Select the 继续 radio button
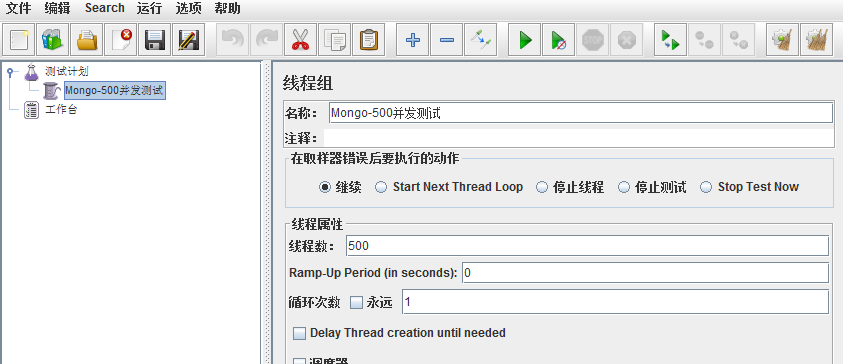The width and height of the screenshot is (843, 364). (x=325, y=187)
